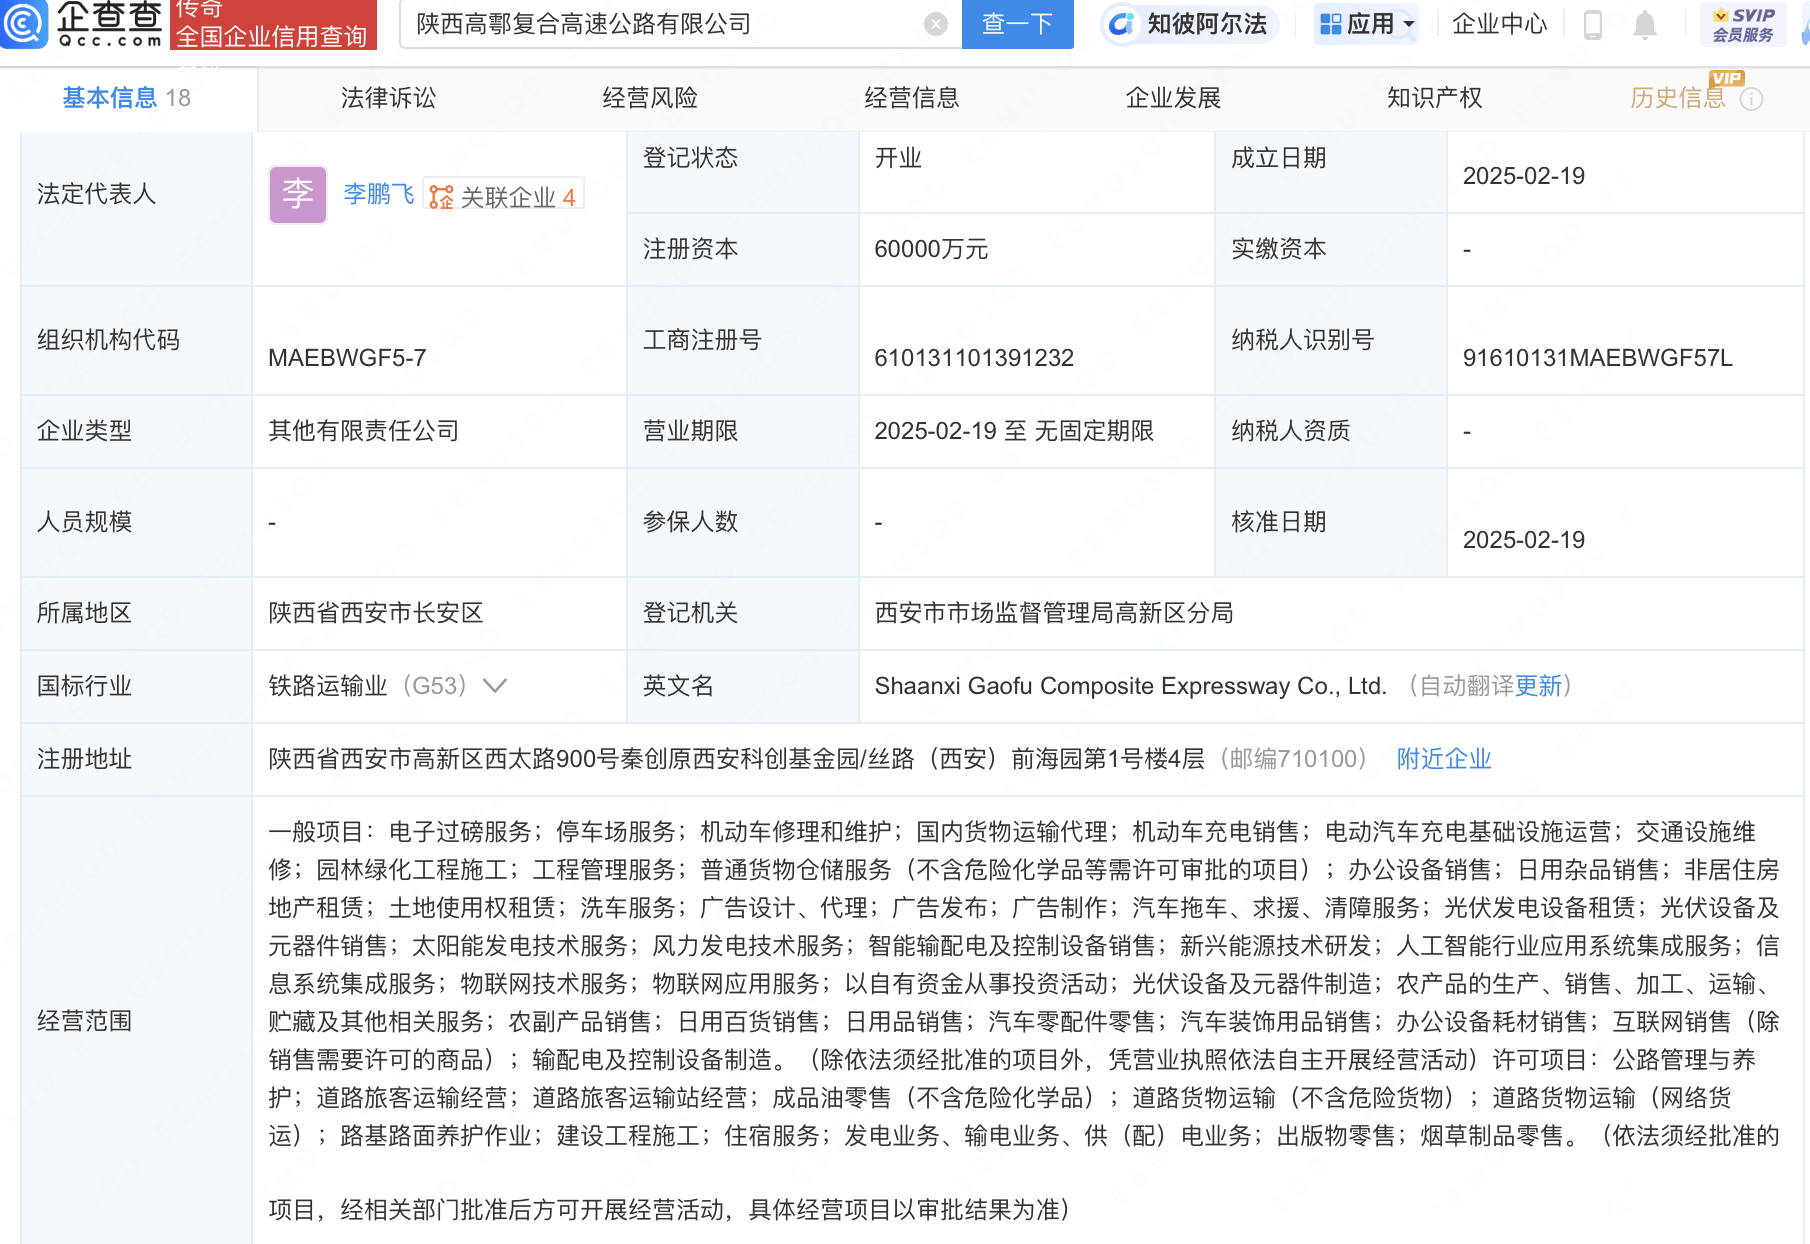
Task: Click the SVIP member service badge
Action: [1742, 24]
